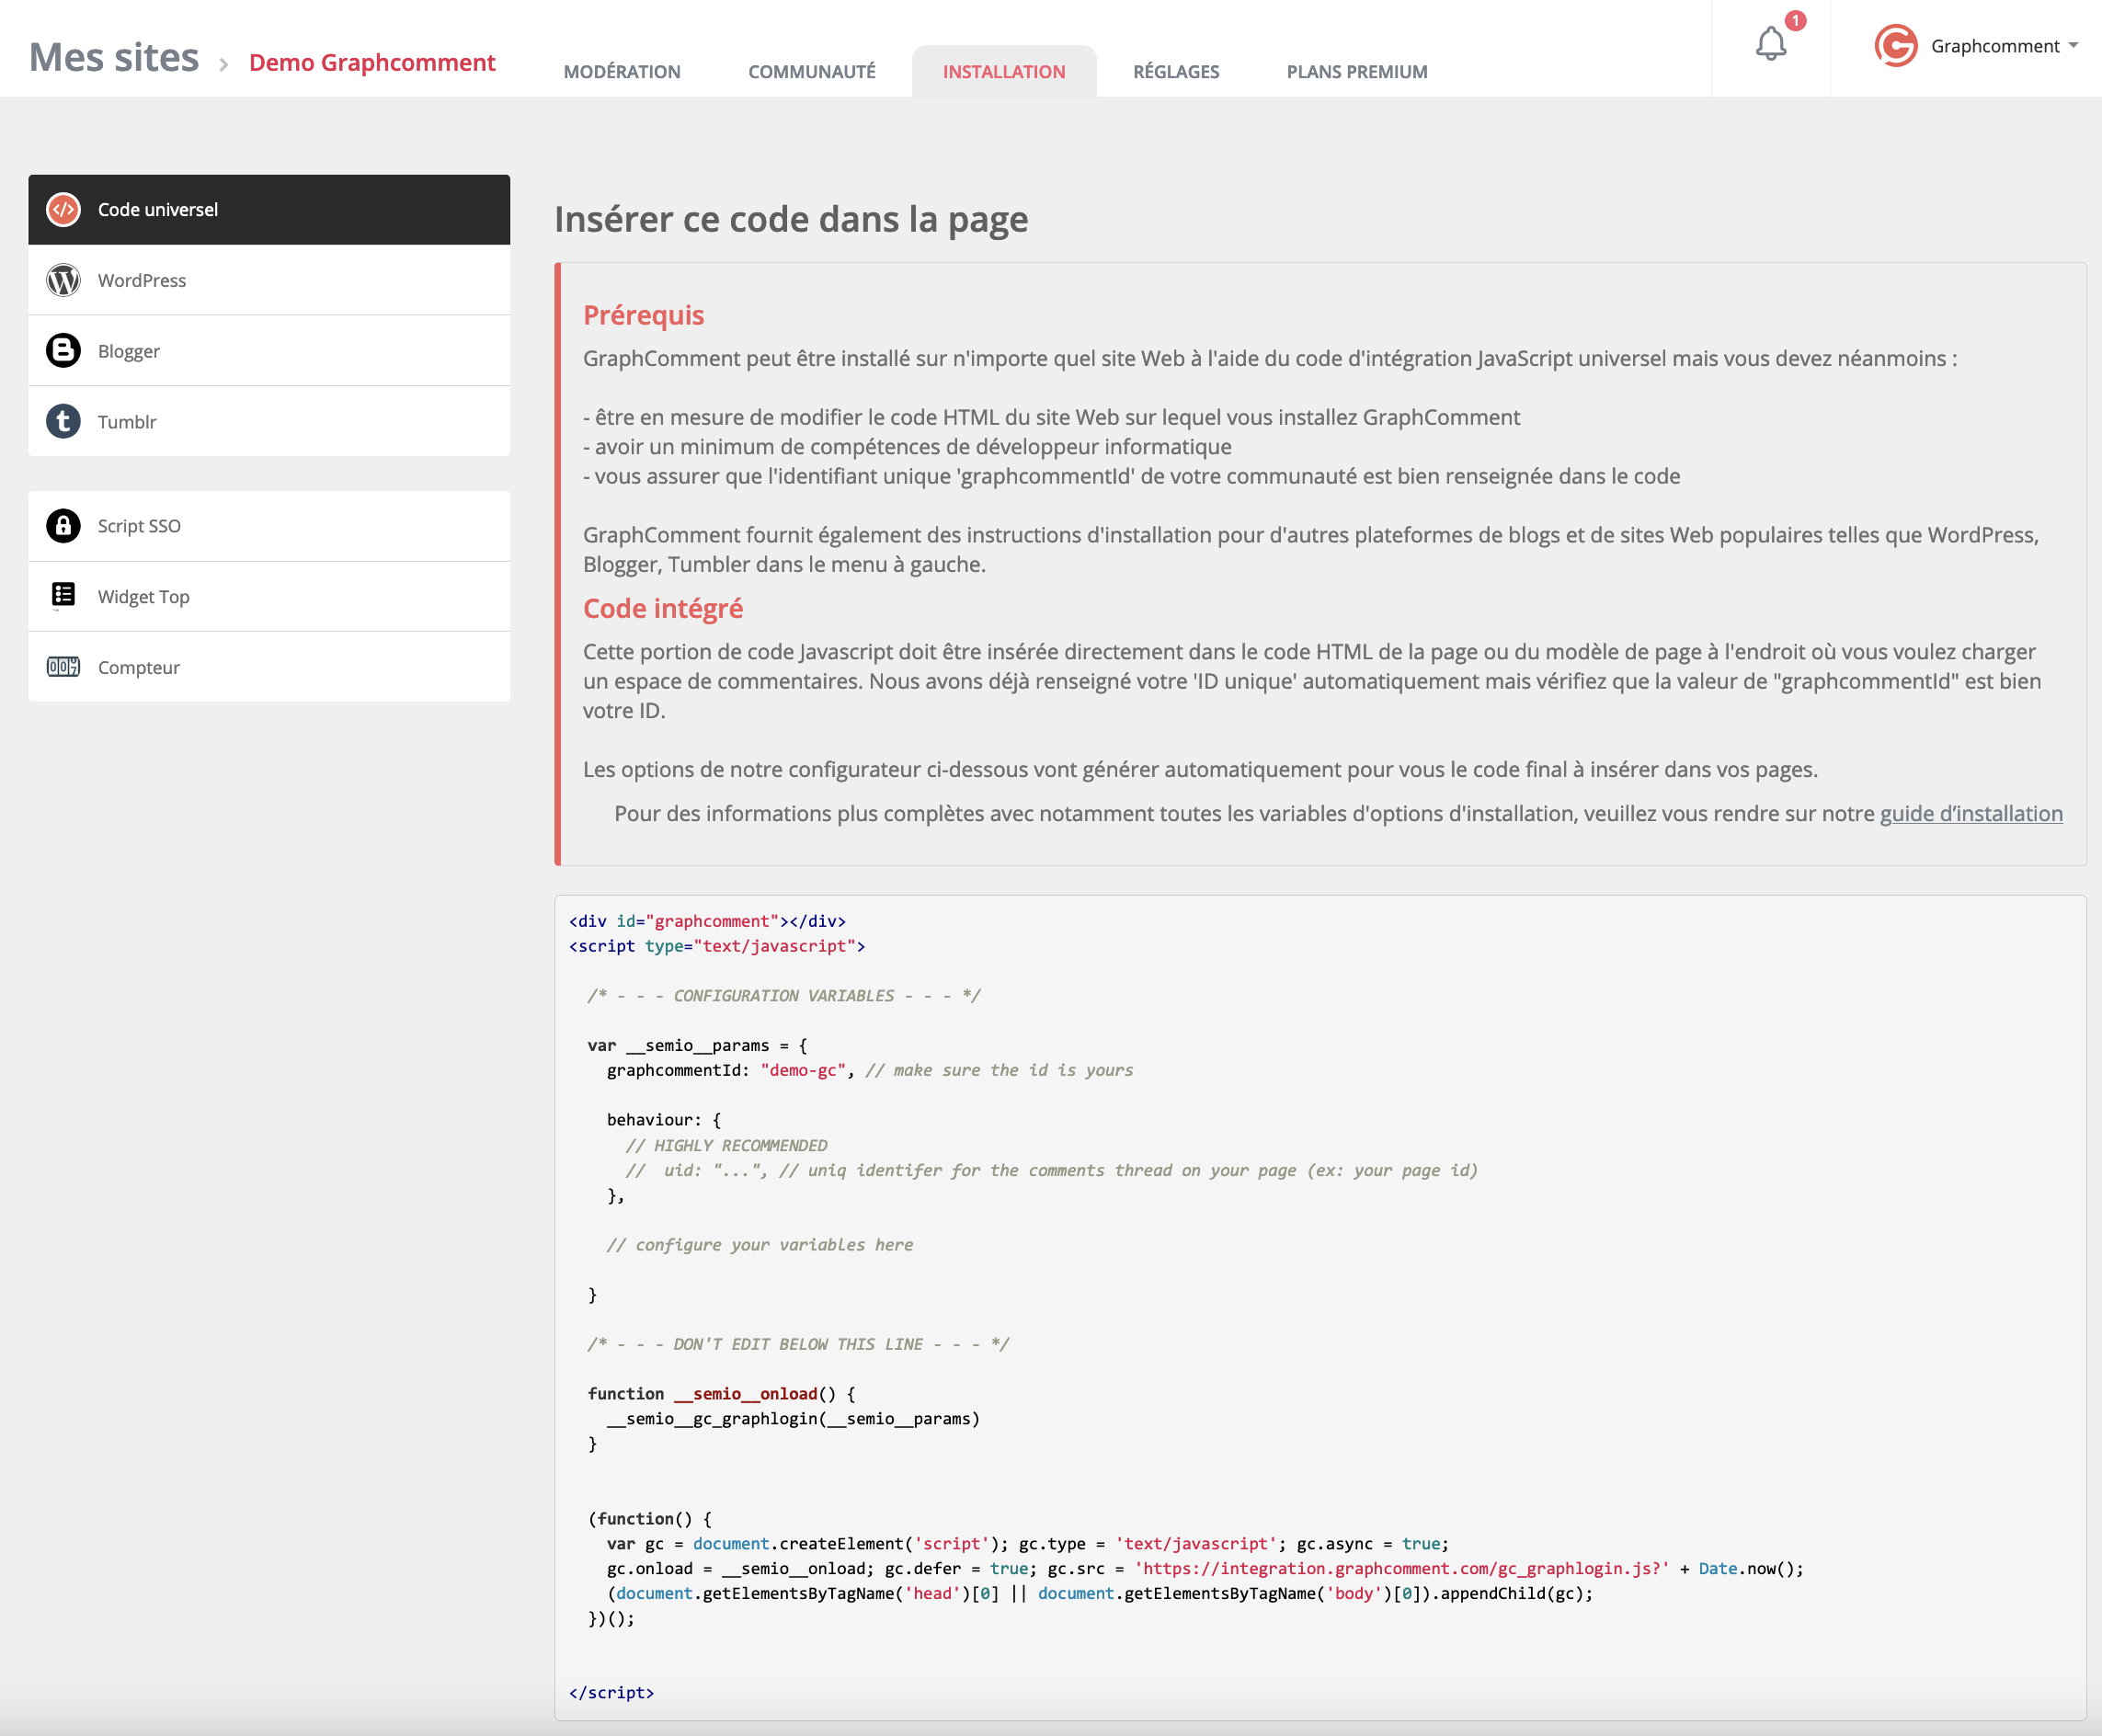
Task: Click the Code intégré heading
Action: click(663, 608)
